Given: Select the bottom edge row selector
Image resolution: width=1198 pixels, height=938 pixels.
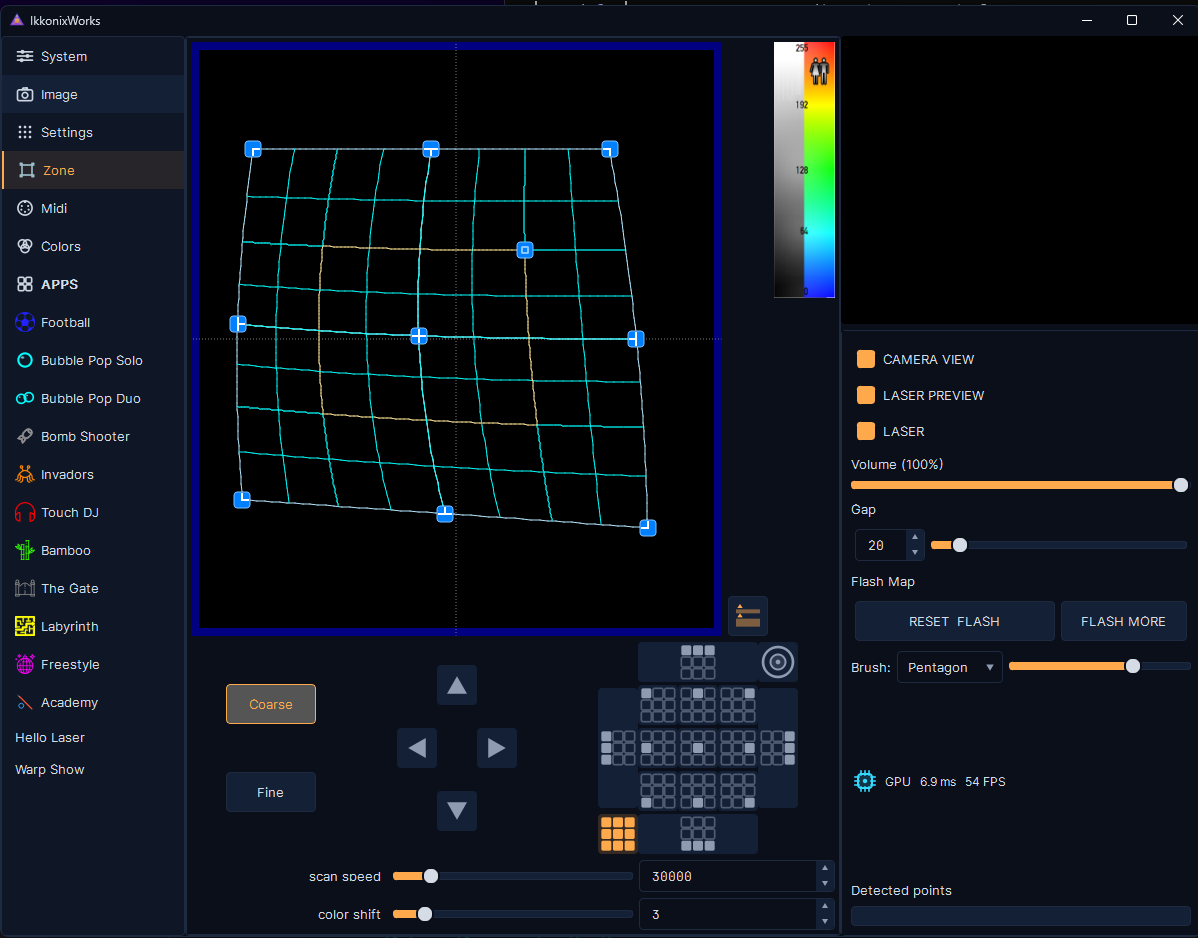Looking at the screenshot, I should click(x=698, y=833).
